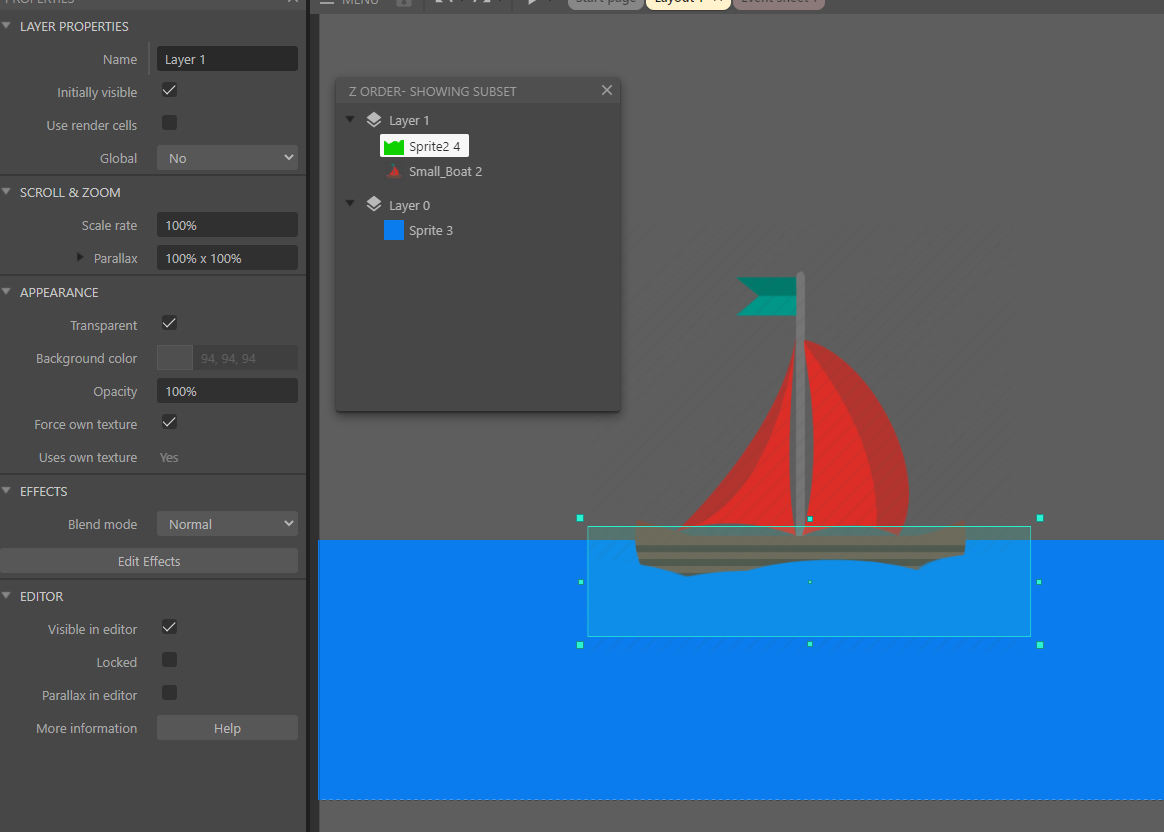The width and height of the screenshot is (1164, 832).
Task: Switch to the Event sheet 1 tab
Action: [778, 3]
